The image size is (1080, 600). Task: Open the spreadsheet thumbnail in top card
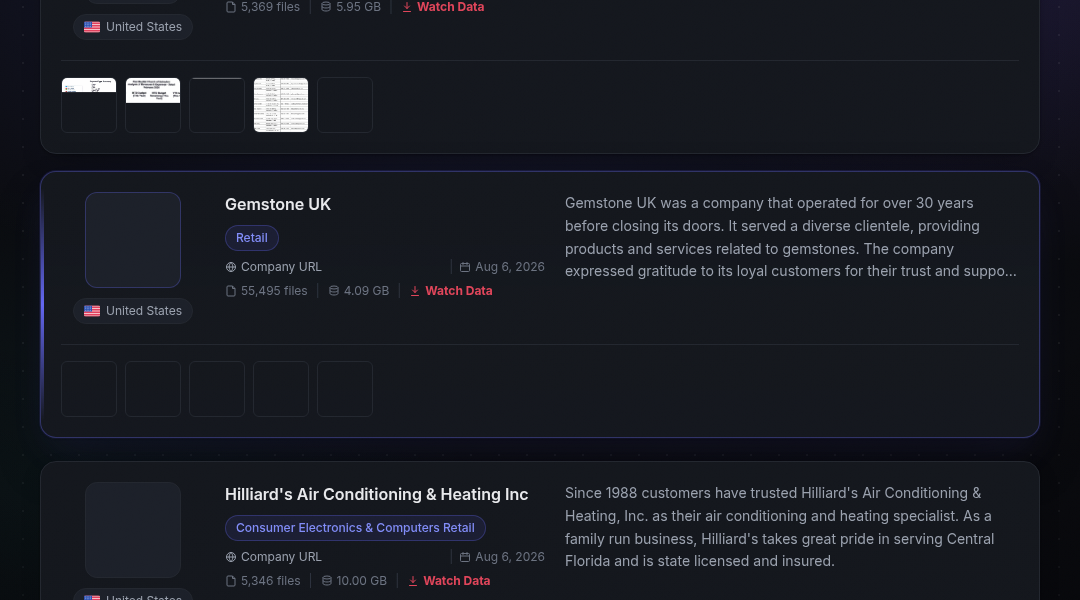click(x=281, y=105)
